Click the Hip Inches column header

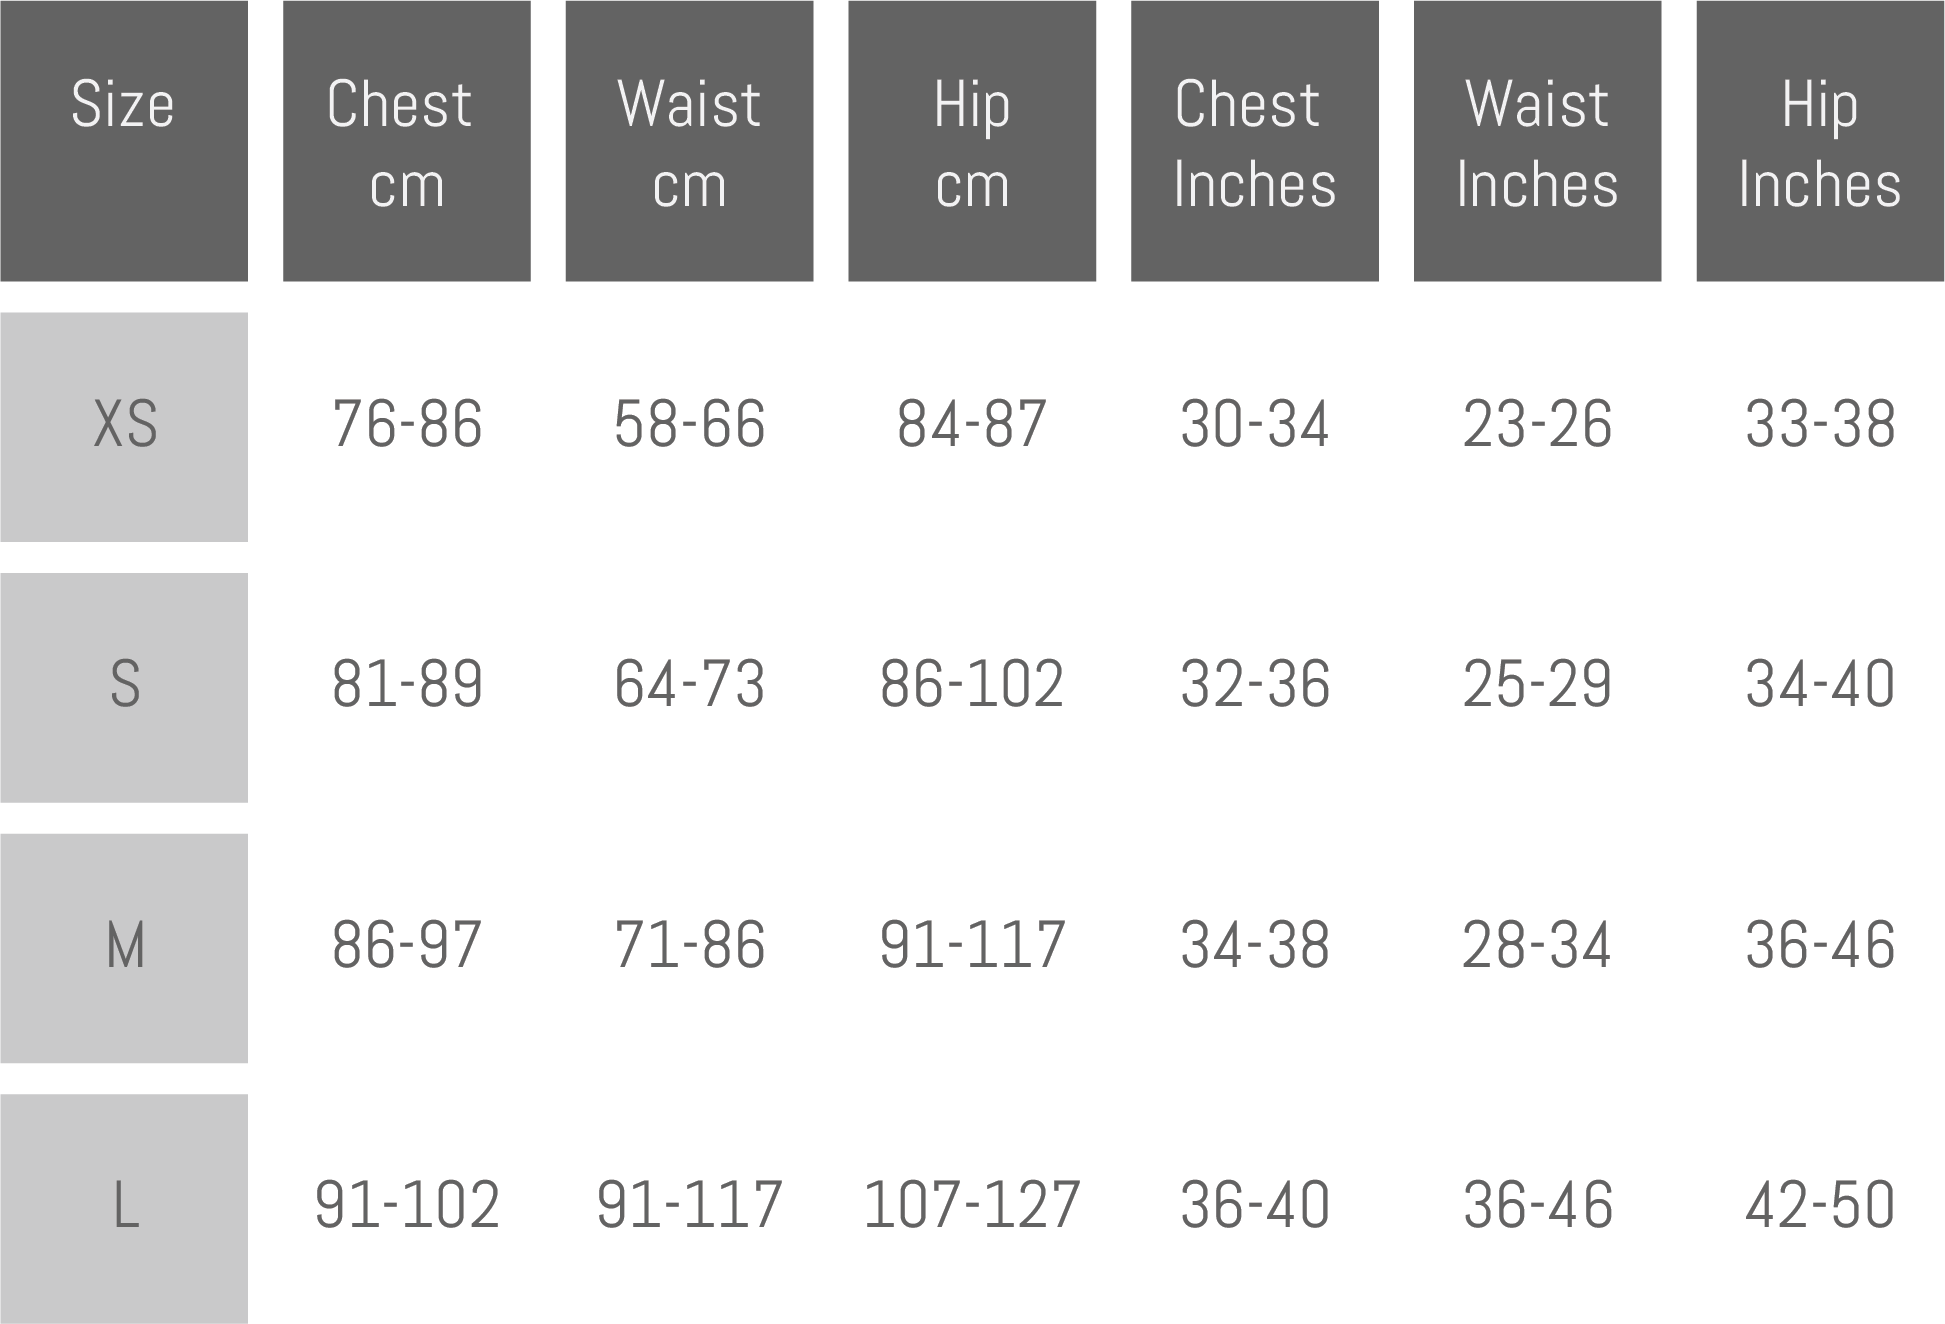pyautogui.click(x=1820, y=140)
